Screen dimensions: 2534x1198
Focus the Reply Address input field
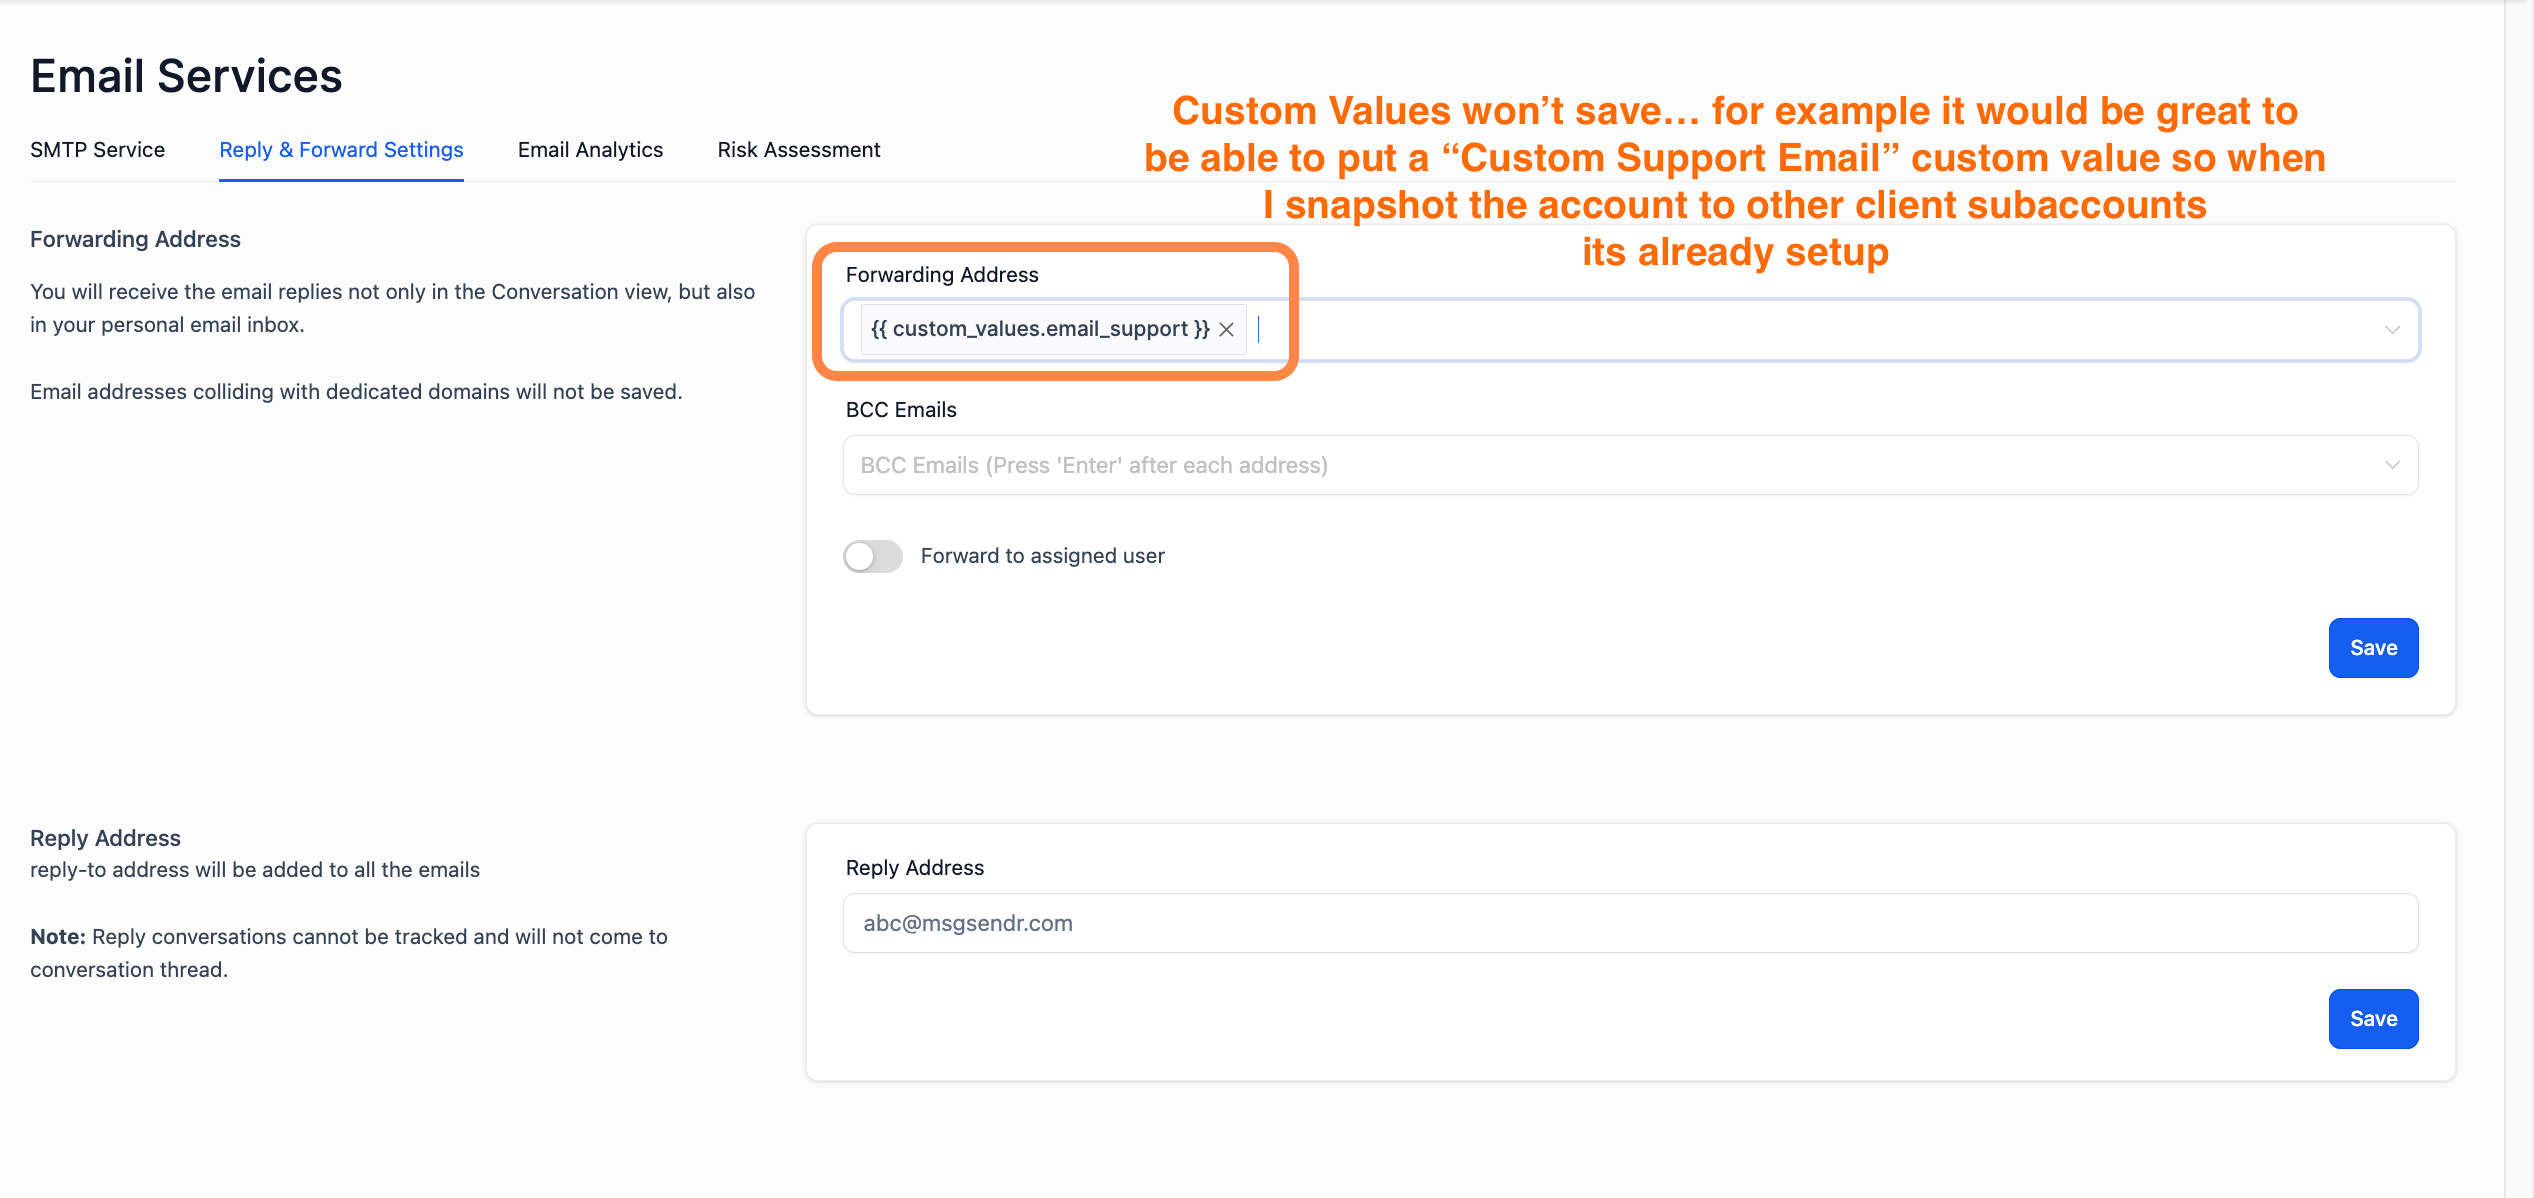tap(1500, 923)
